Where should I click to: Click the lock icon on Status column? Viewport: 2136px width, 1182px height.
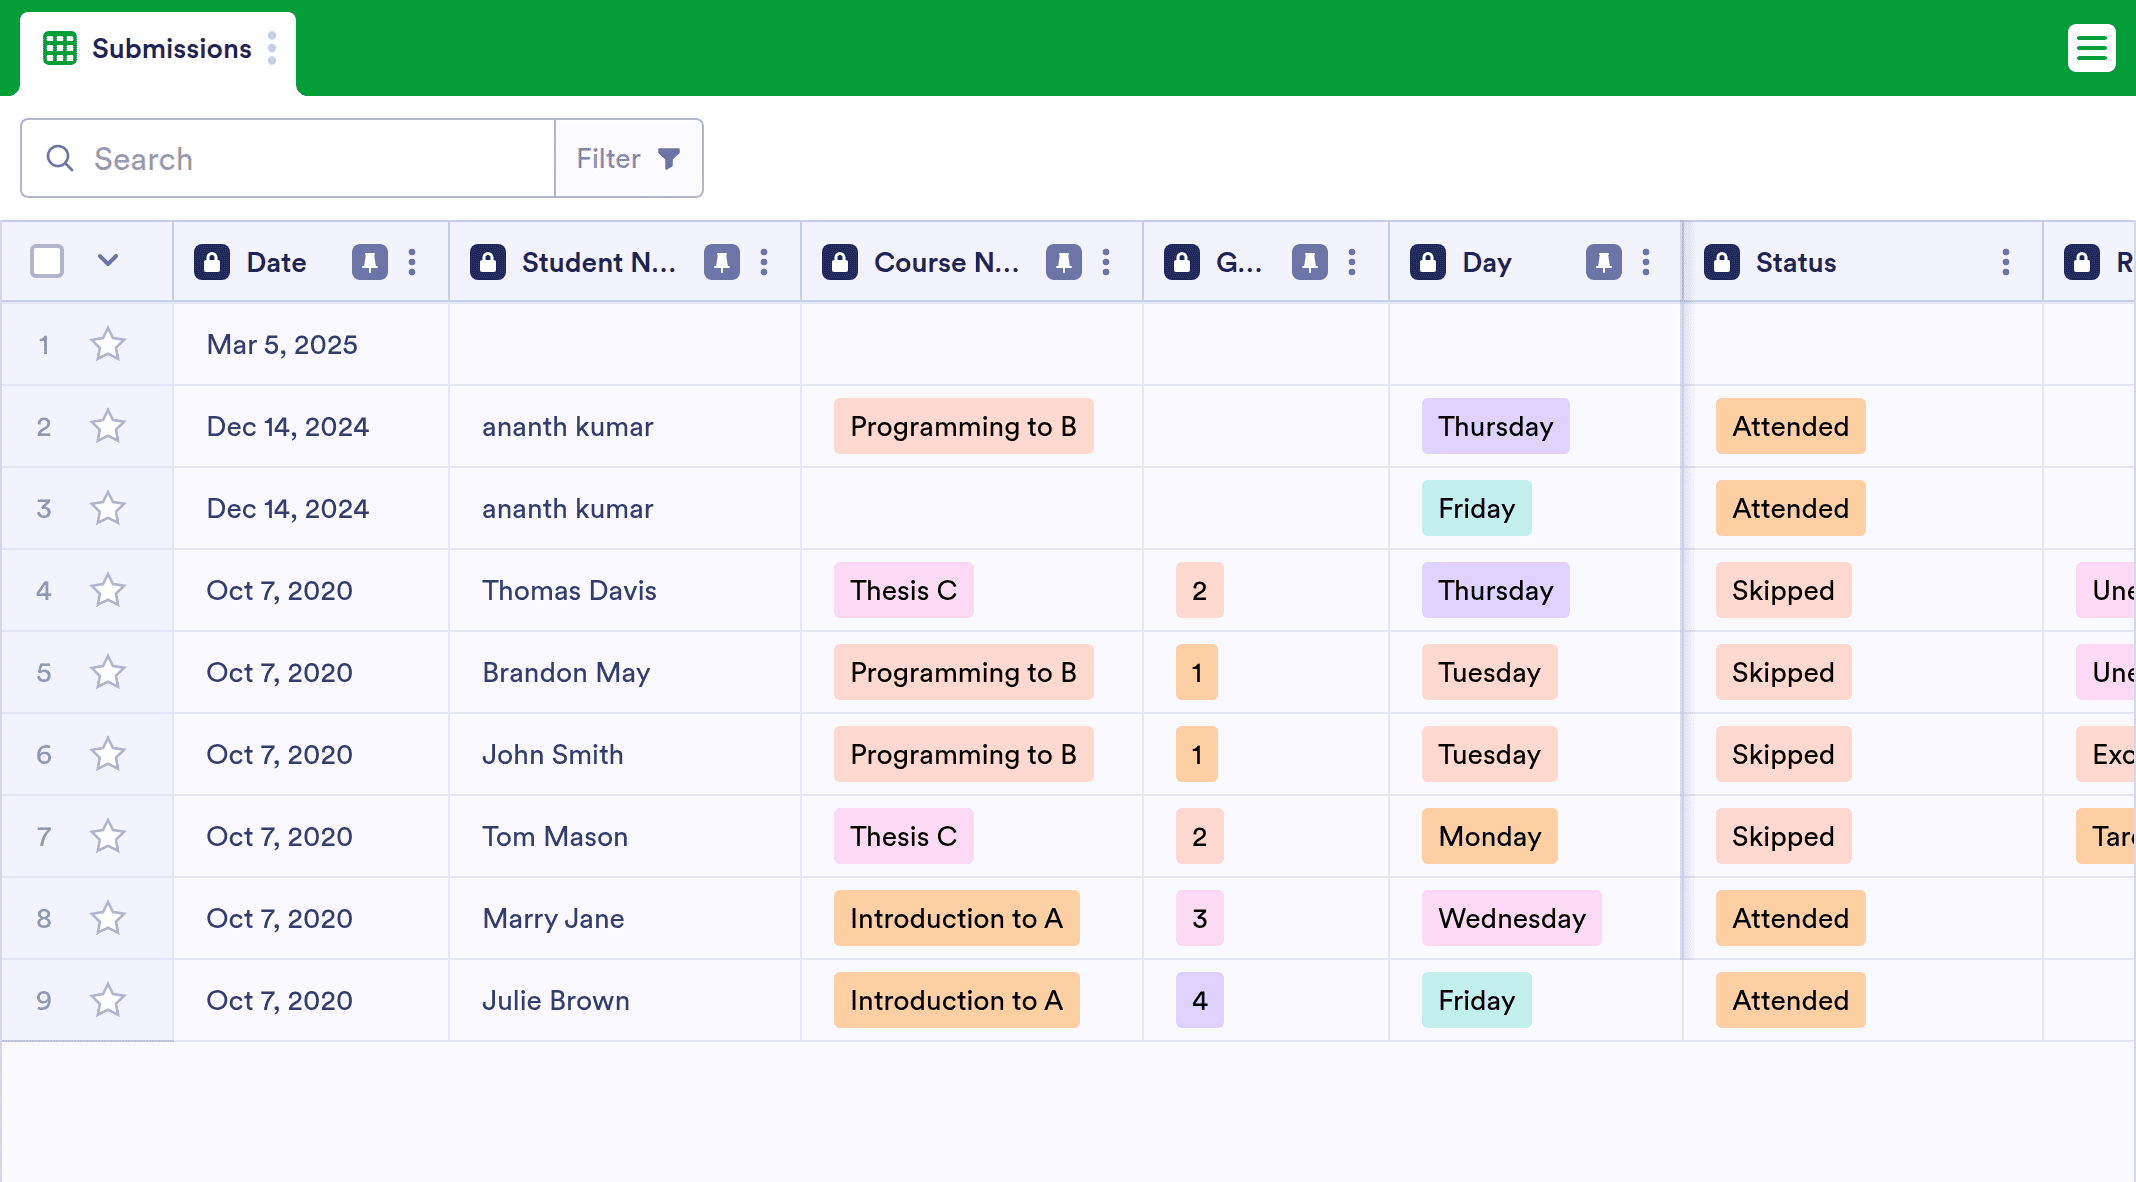pyautogui.click(x=1722, y=262)
